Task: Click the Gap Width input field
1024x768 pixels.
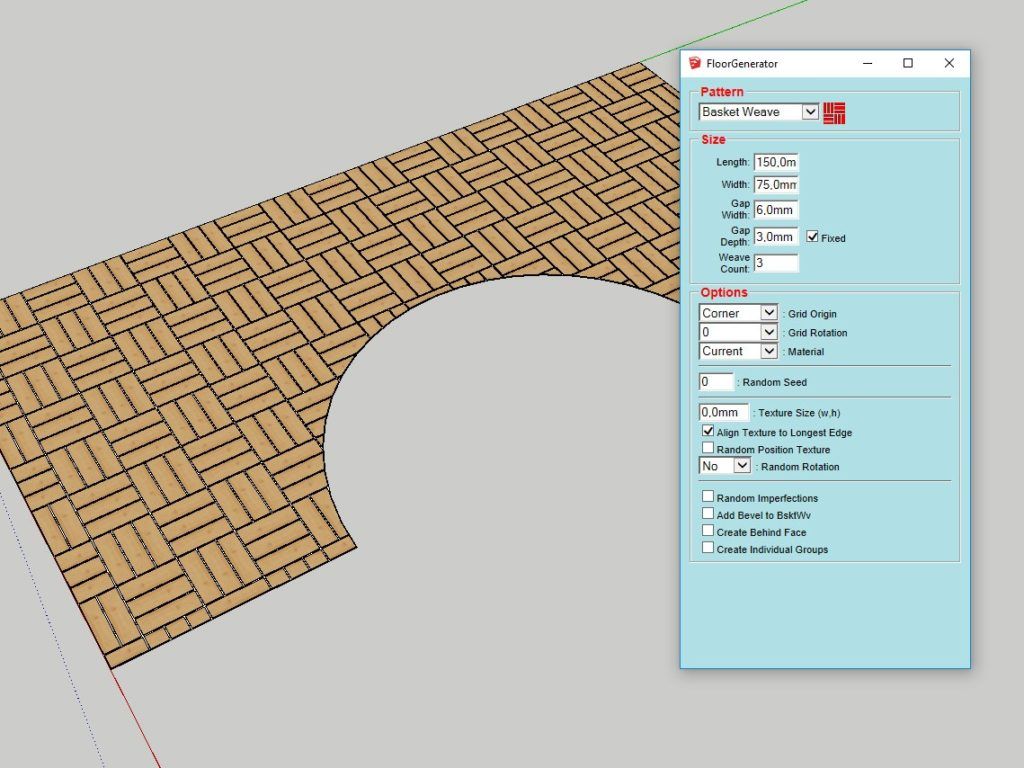Action: pos(776,210)
